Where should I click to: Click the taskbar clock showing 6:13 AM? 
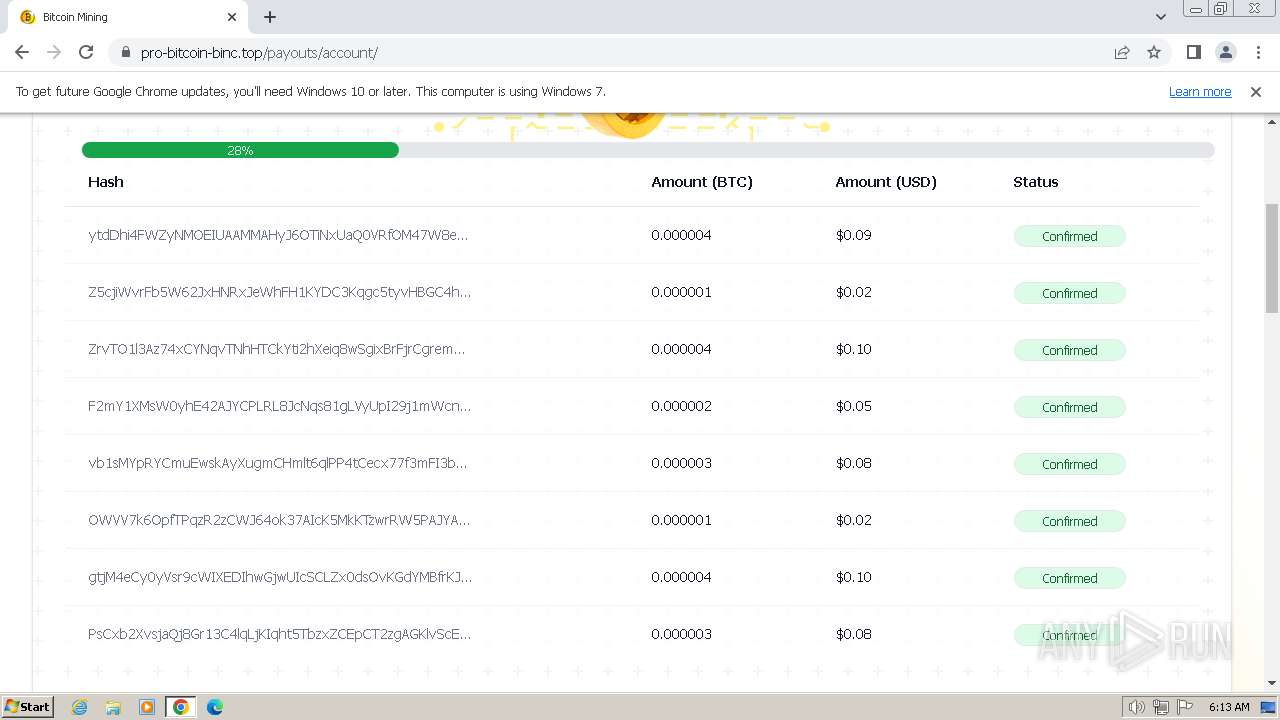click(x=1229, y=707)
